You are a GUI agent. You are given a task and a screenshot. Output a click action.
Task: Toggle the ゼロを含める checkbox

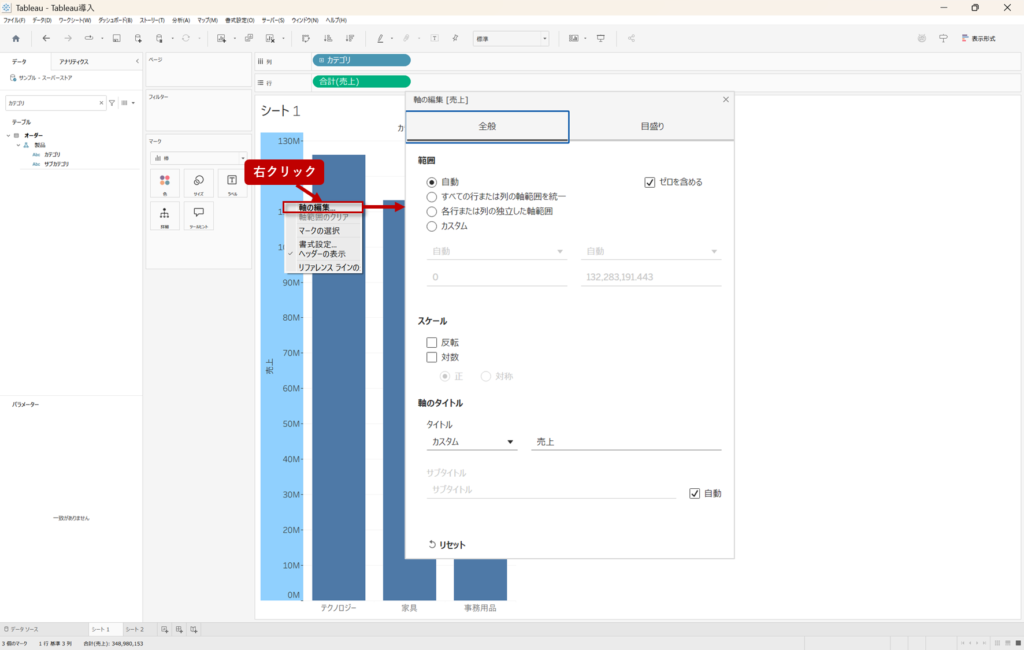click(x=650, y=182)
